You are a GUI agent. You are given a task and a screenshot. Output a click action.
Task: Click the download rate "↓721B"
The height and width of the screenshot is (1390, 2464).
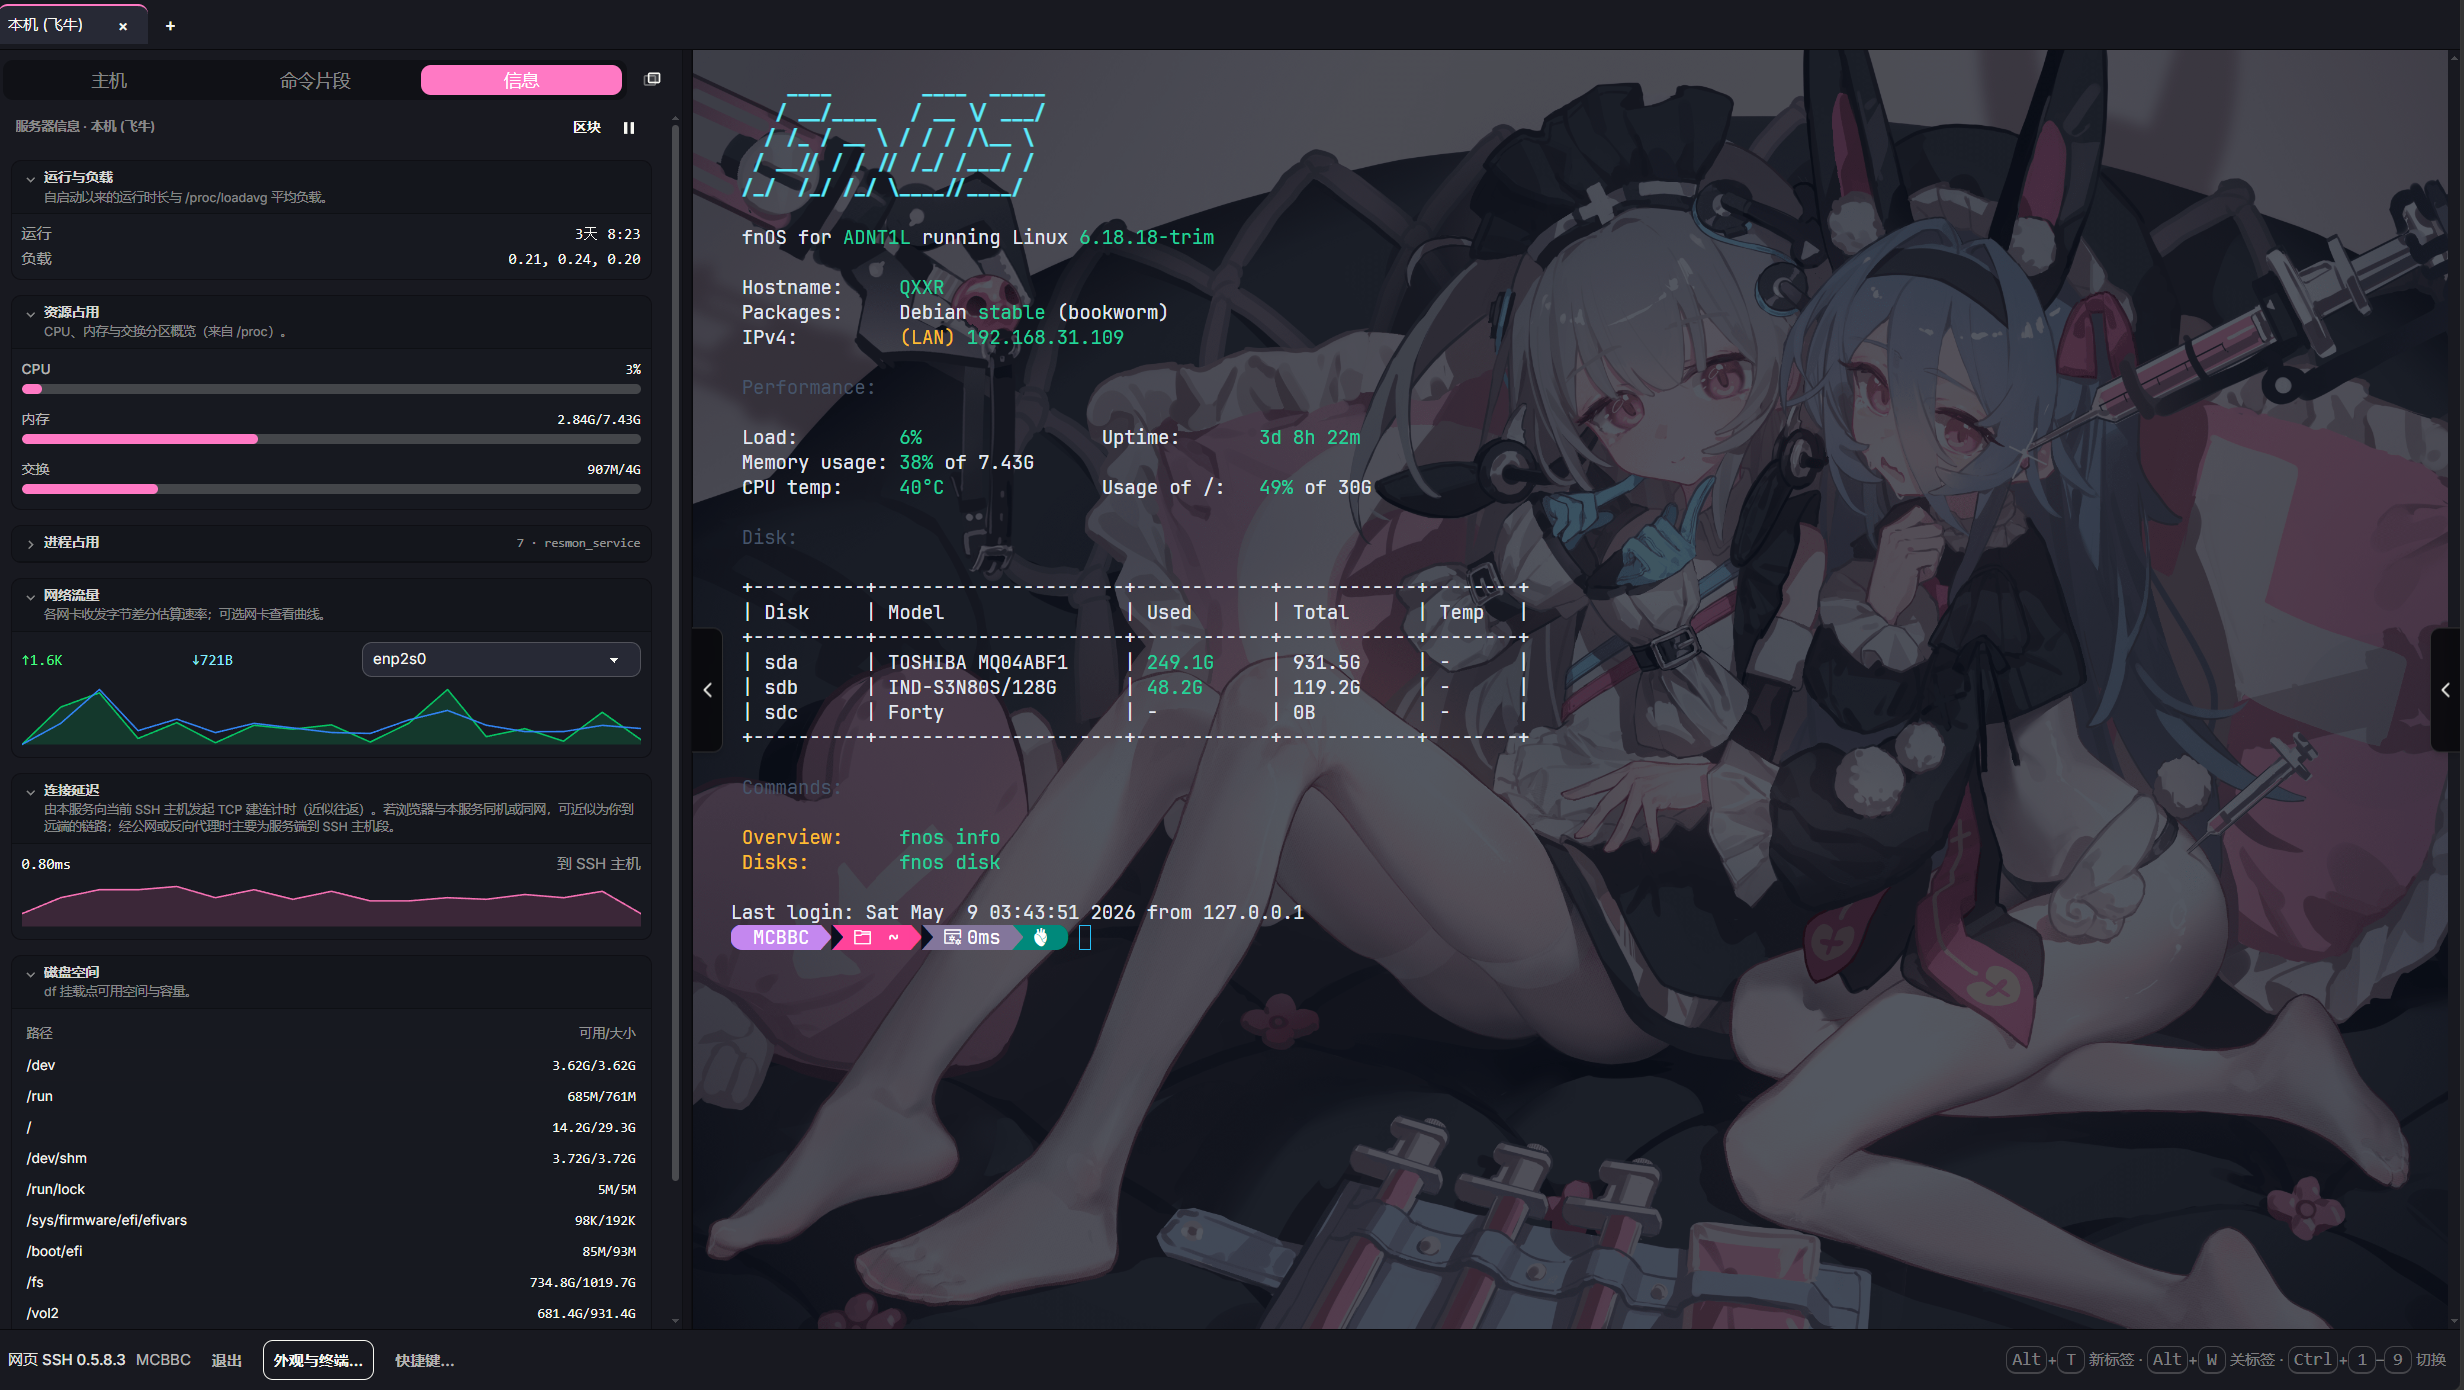[212, 660]
